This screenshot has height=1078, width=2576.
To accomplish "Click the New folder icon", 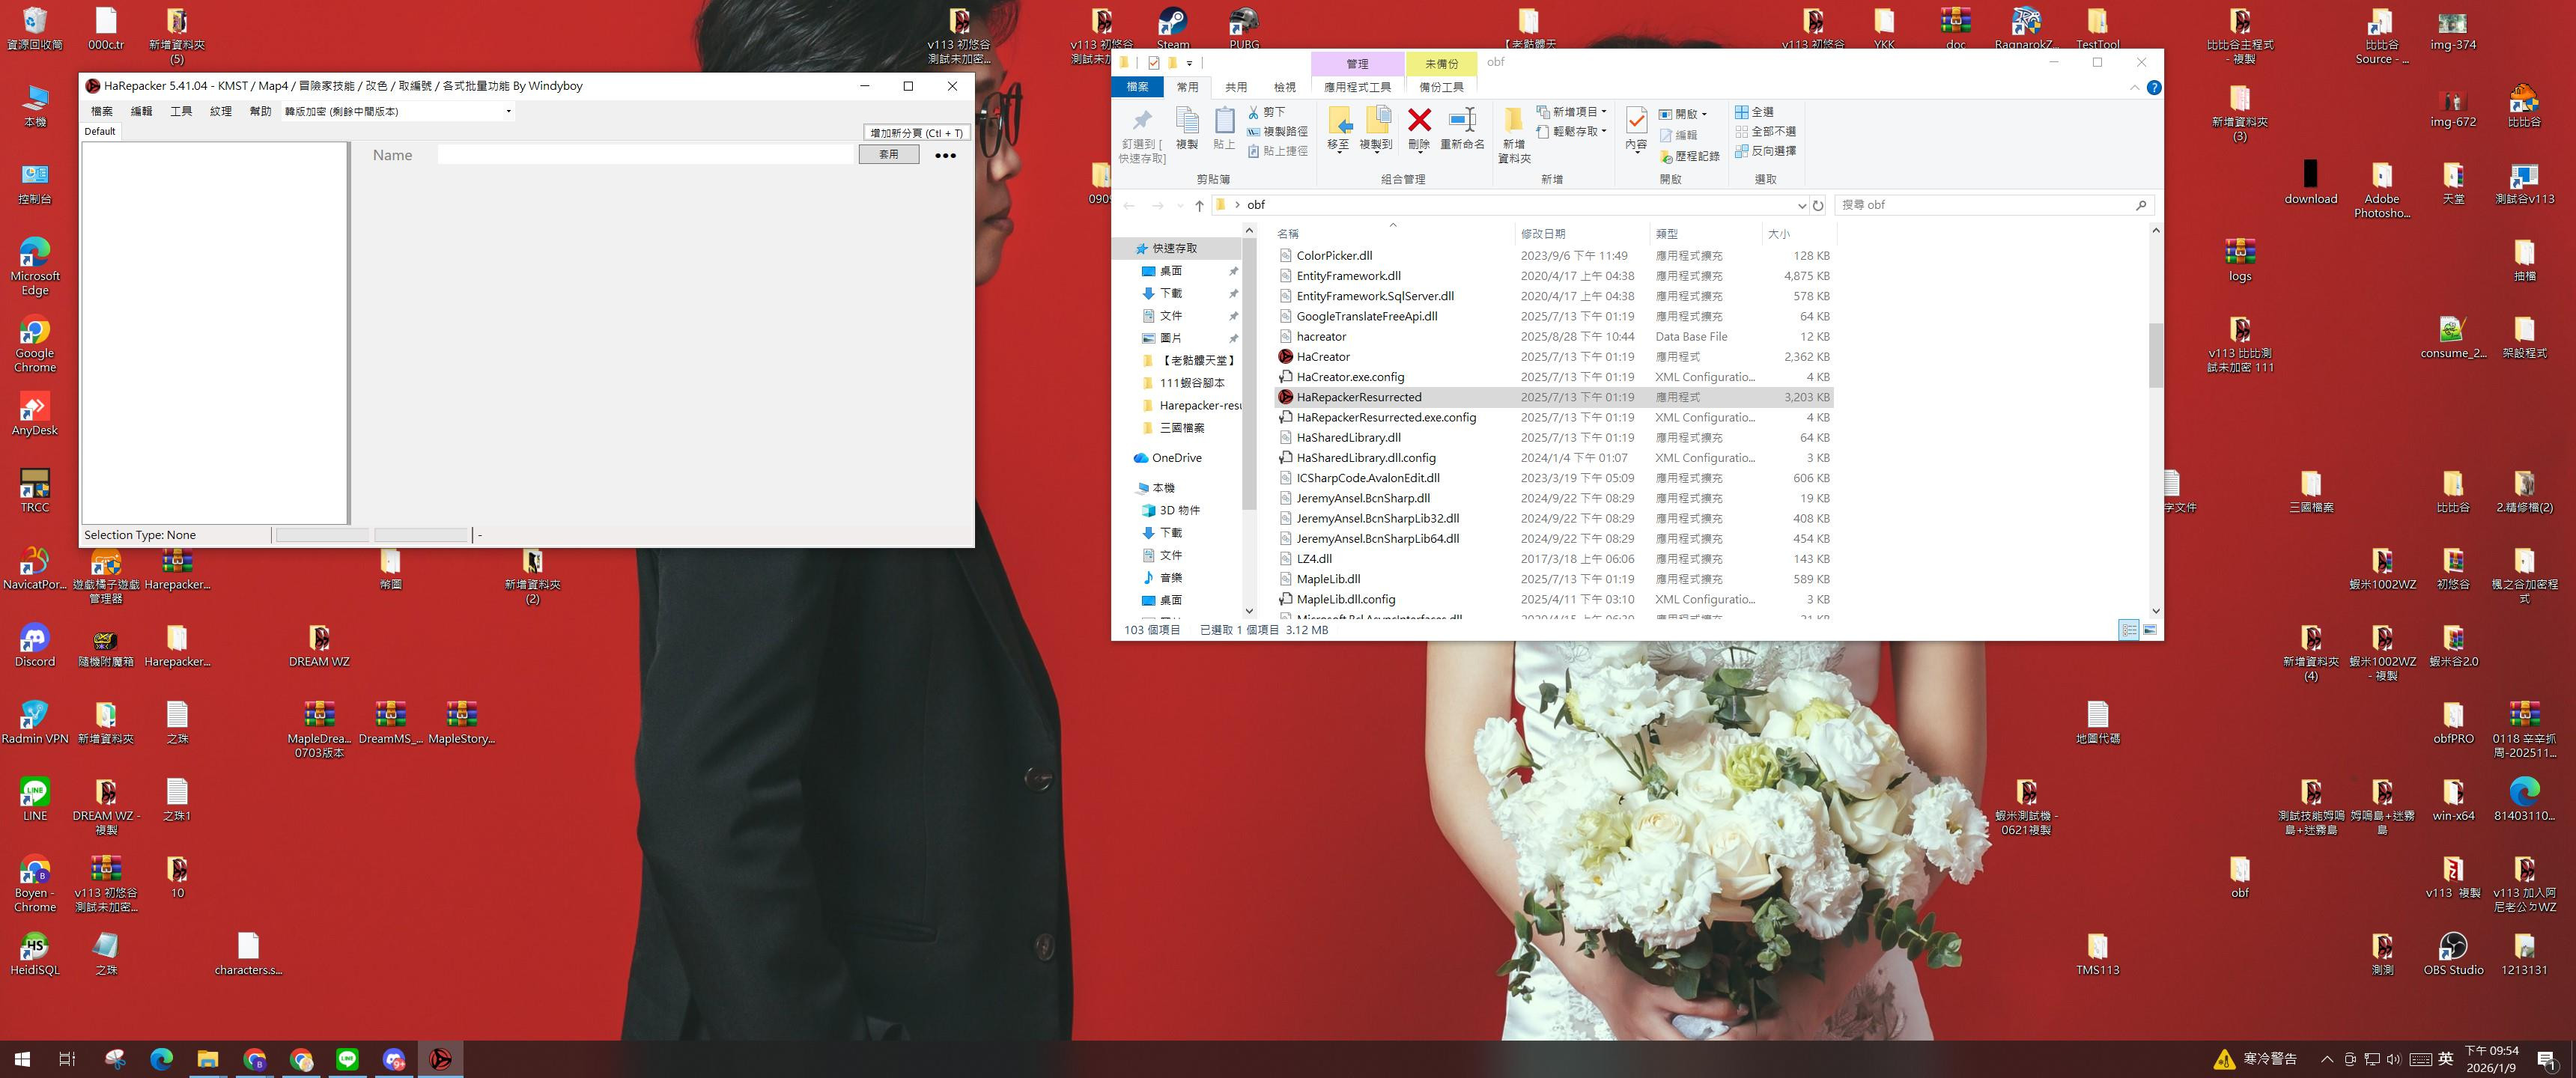I will (x=1514, y=122).
